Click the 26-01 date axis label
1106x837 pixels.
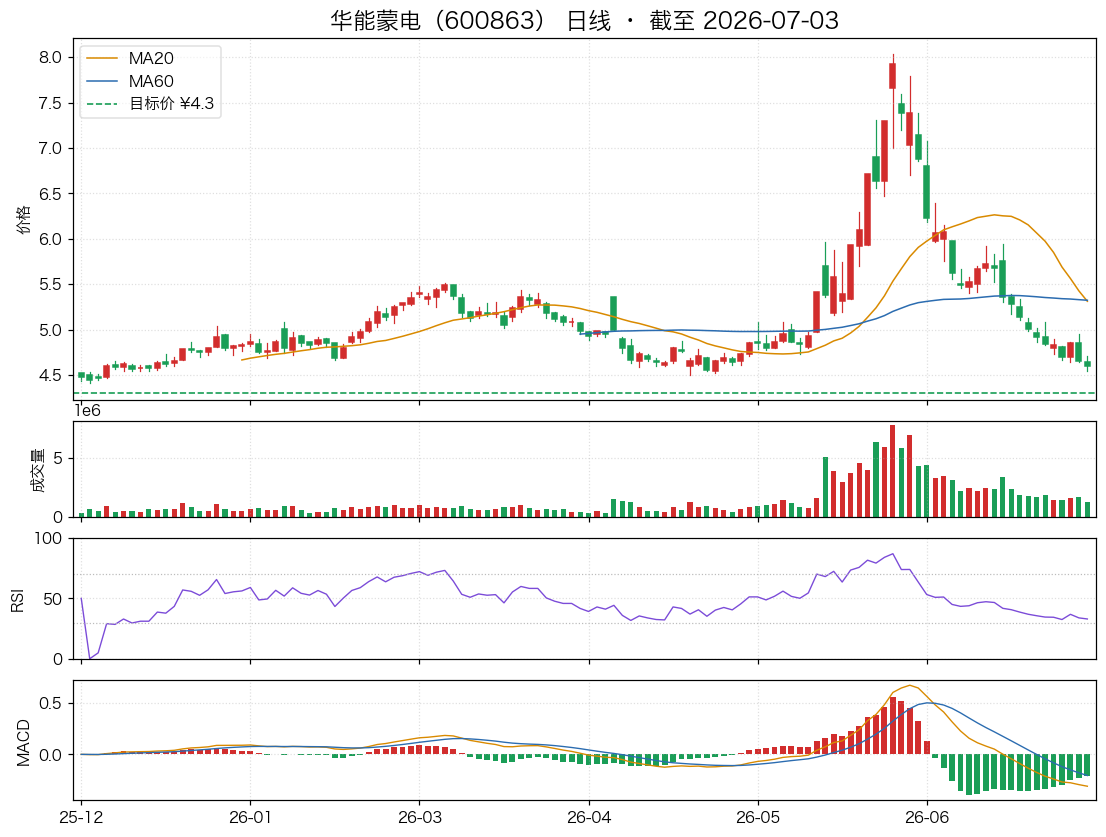tap(250, 818)
